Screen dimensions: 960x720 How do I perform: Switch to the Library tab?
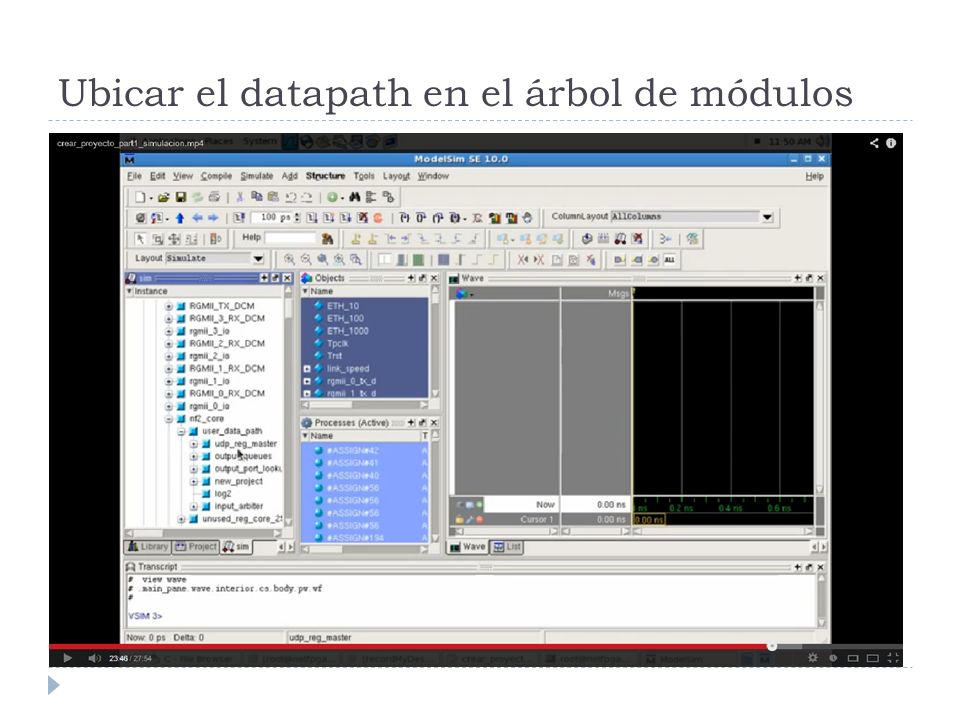(x=148, y=547)
